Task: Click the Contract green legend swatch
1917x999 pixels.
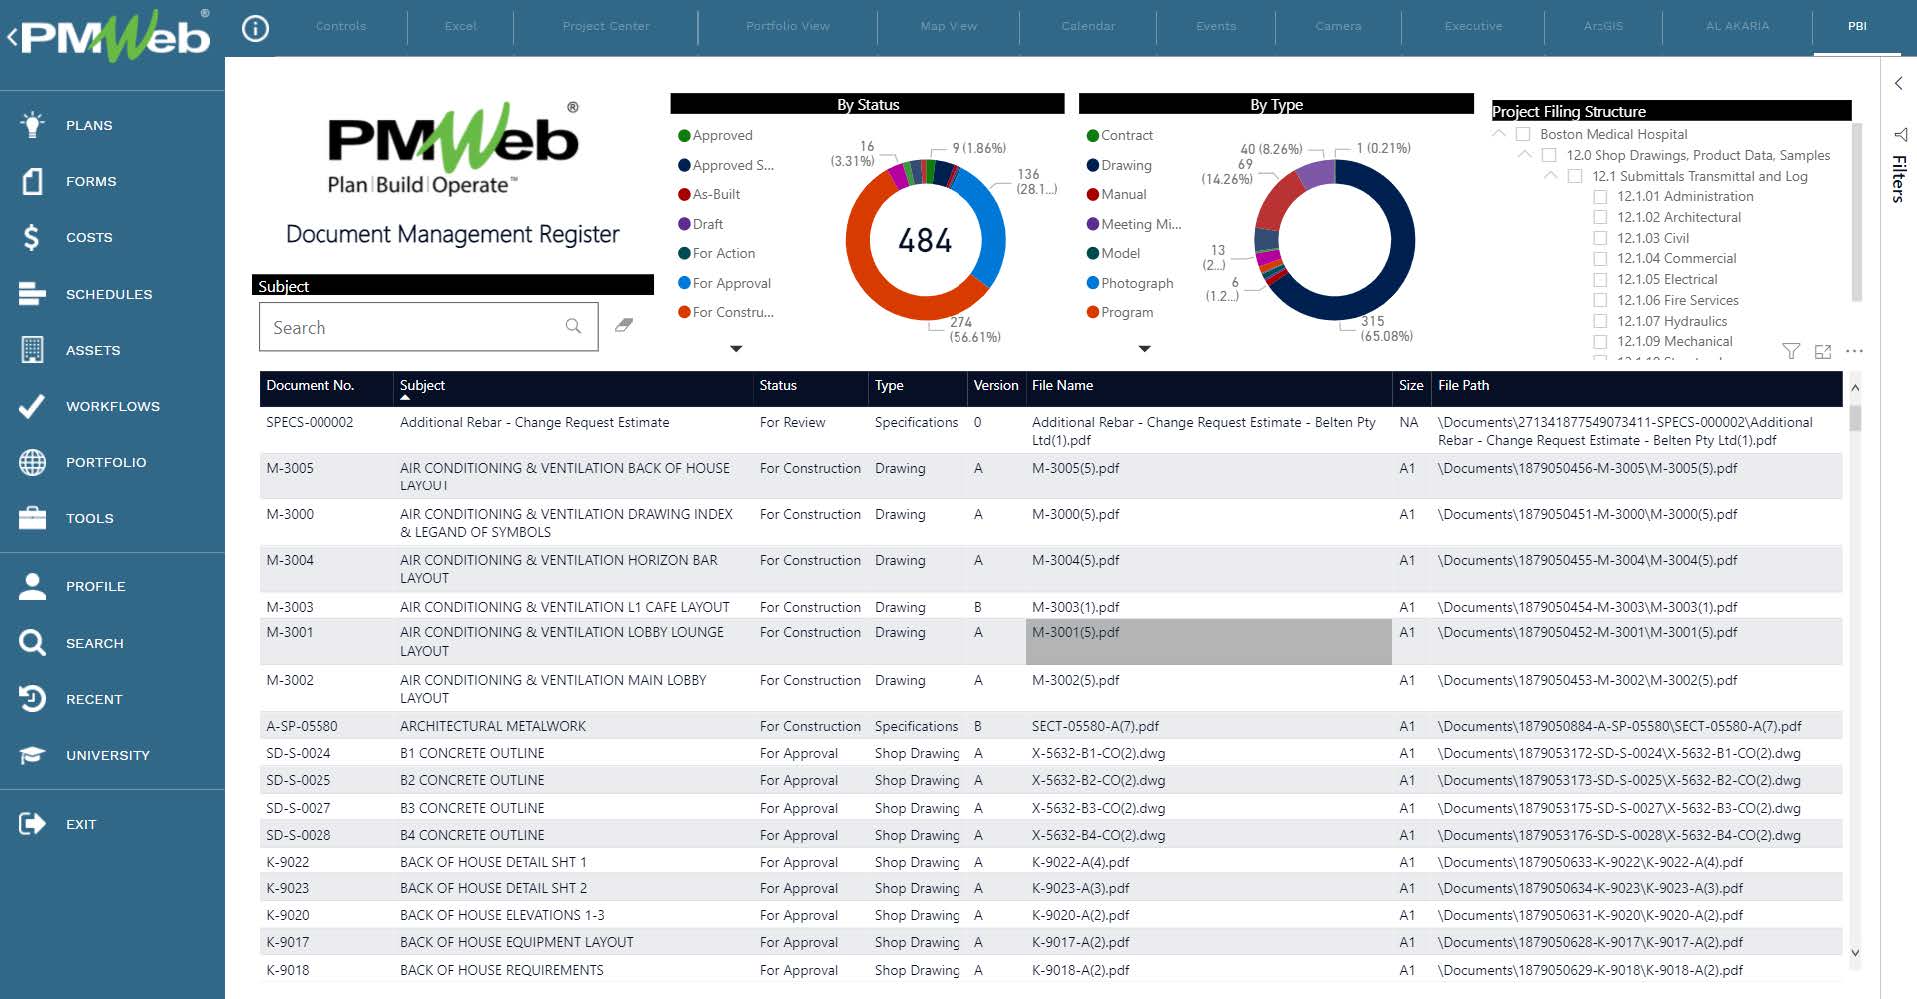Action: 1093,136
